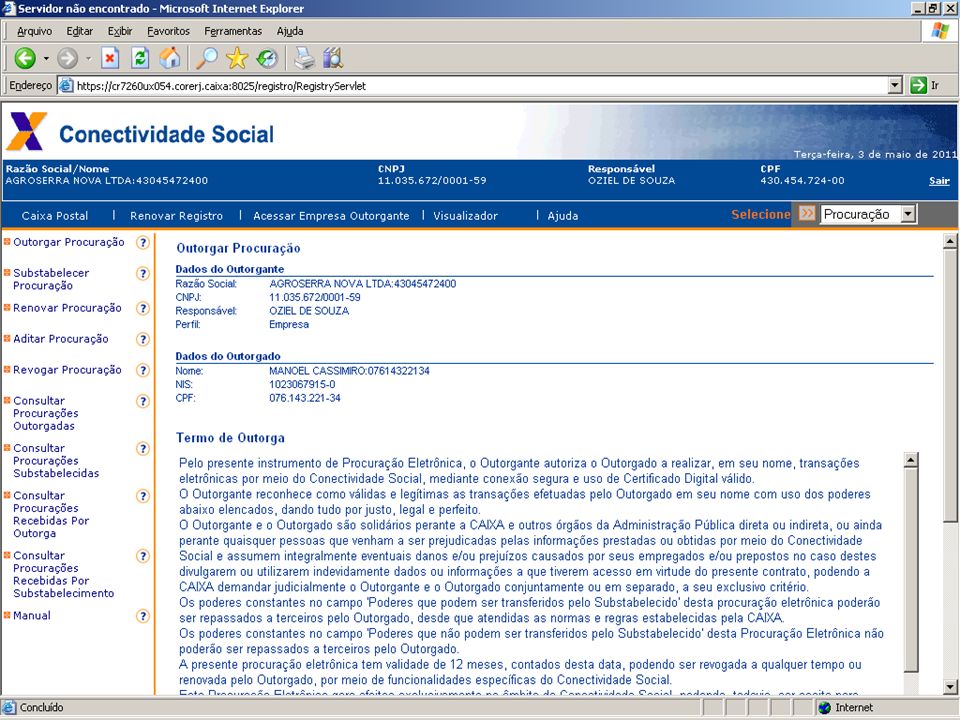Viewport: 960px width, 720px height.
Task: Go to Home page icon
Action: tap(170, 59)
